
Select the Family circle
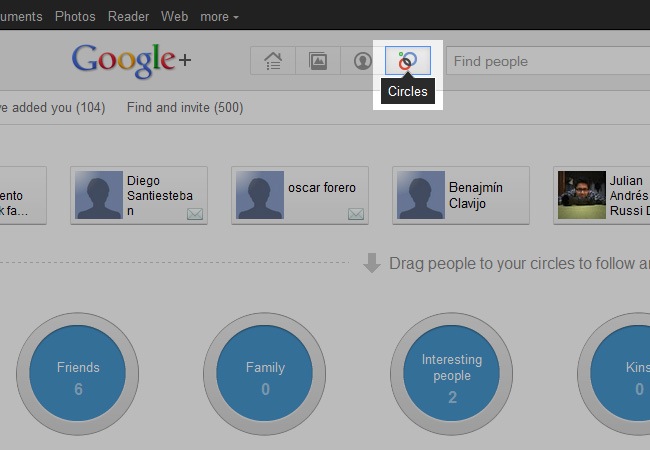(265, 376)
